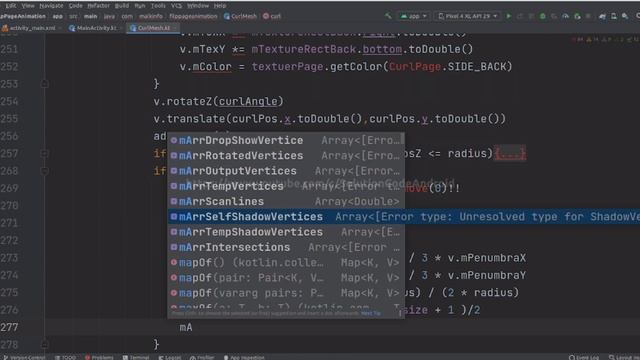The image size is (640, 360).
Task: Select mapOf() completion suggestion
Action: click(286, 262)
